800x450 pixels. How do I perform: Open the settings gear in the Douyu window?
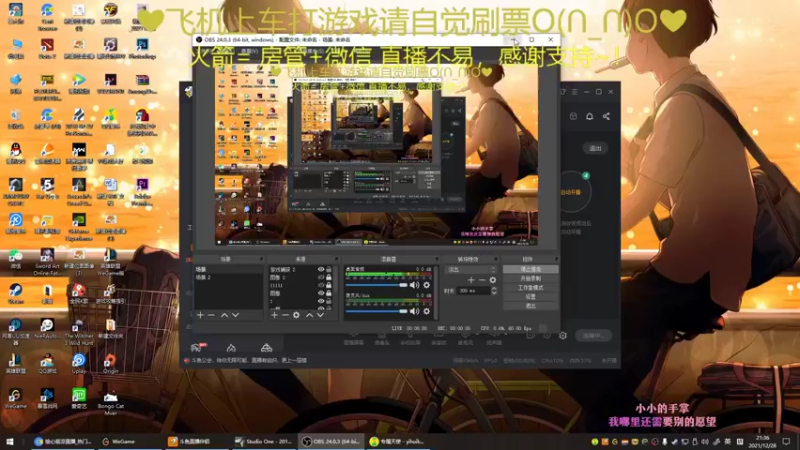563,335
